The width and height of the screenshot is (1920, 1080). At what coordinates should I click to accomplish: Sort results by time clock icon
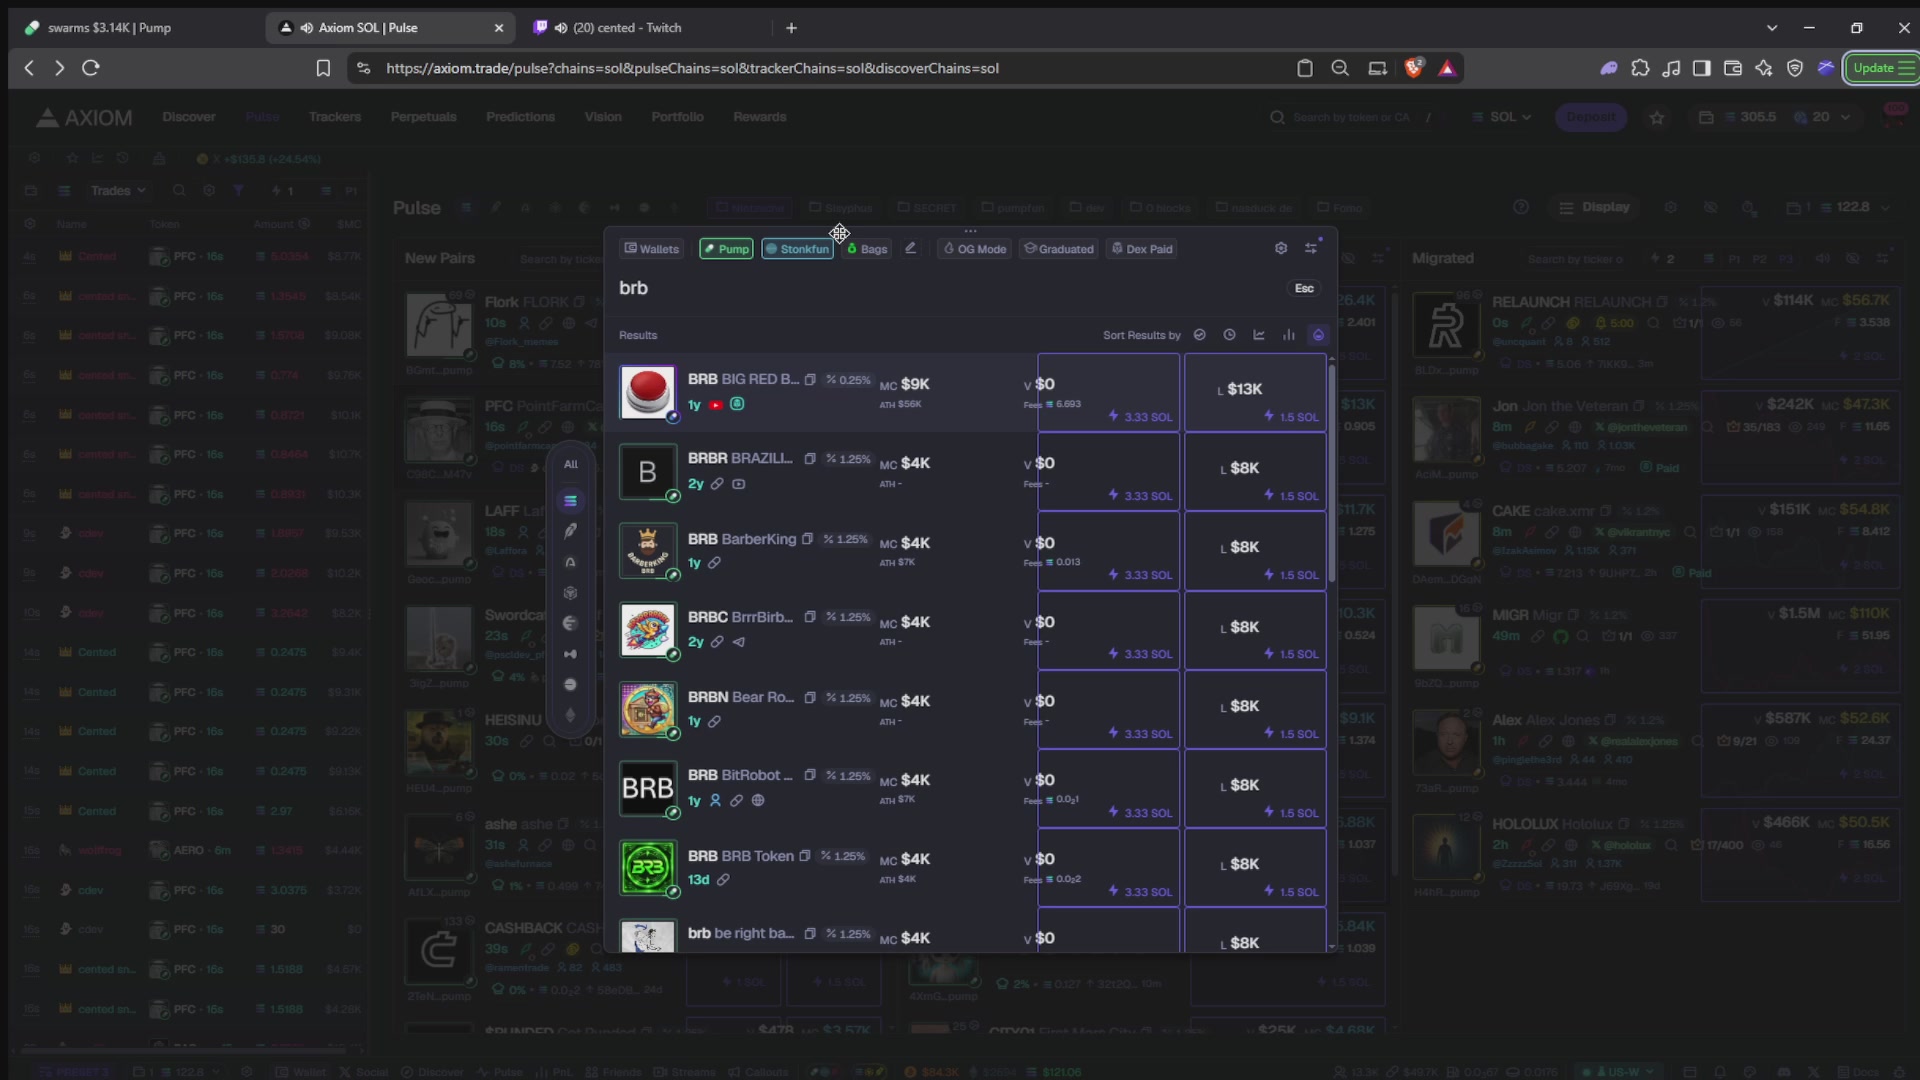point(1229,335)
